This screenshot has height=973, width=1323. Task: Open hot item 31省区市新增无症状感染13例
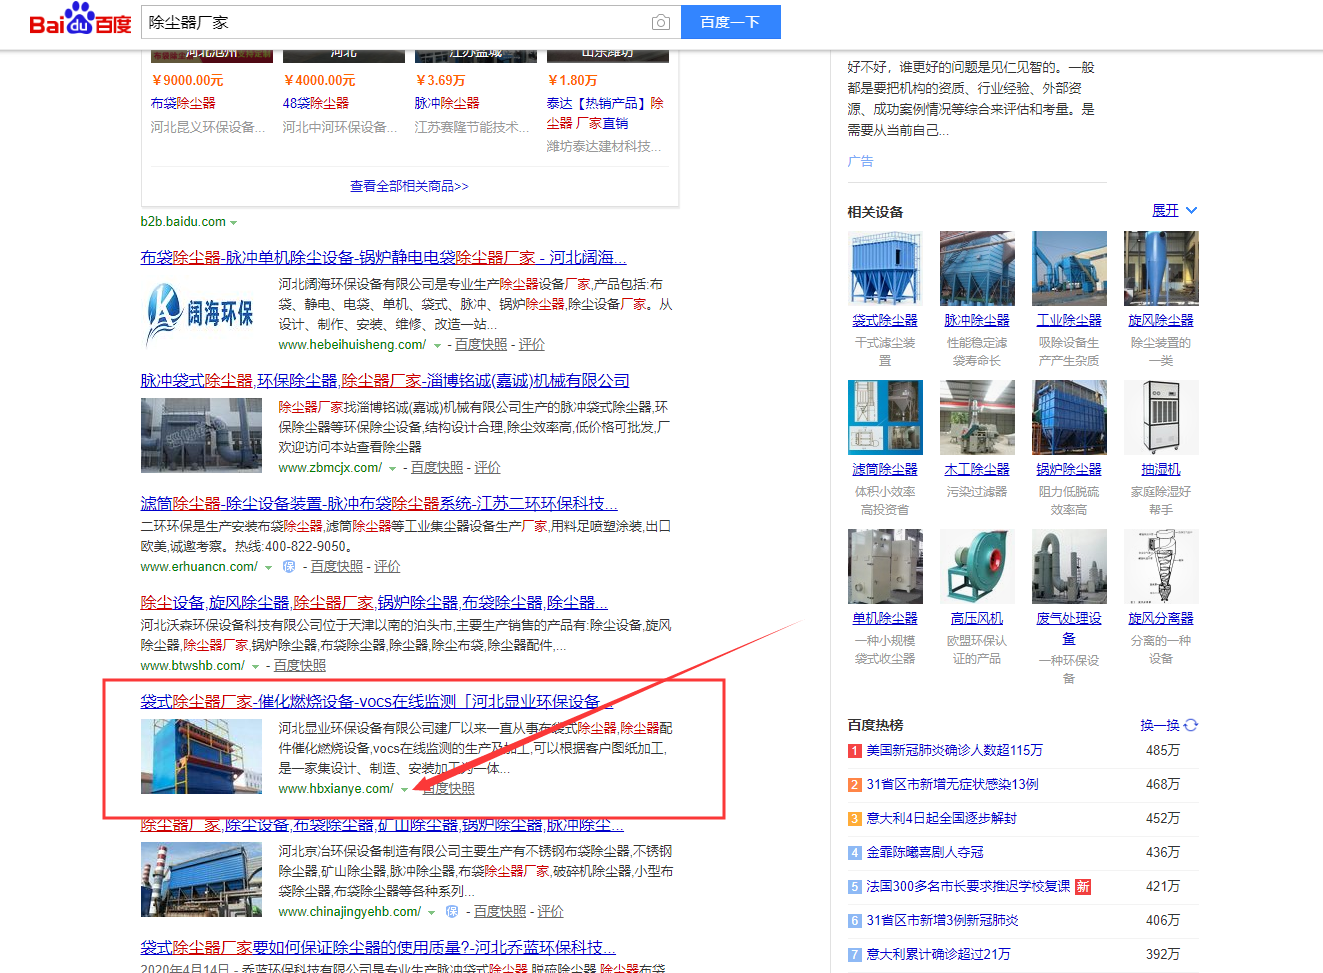click(952, 784)
